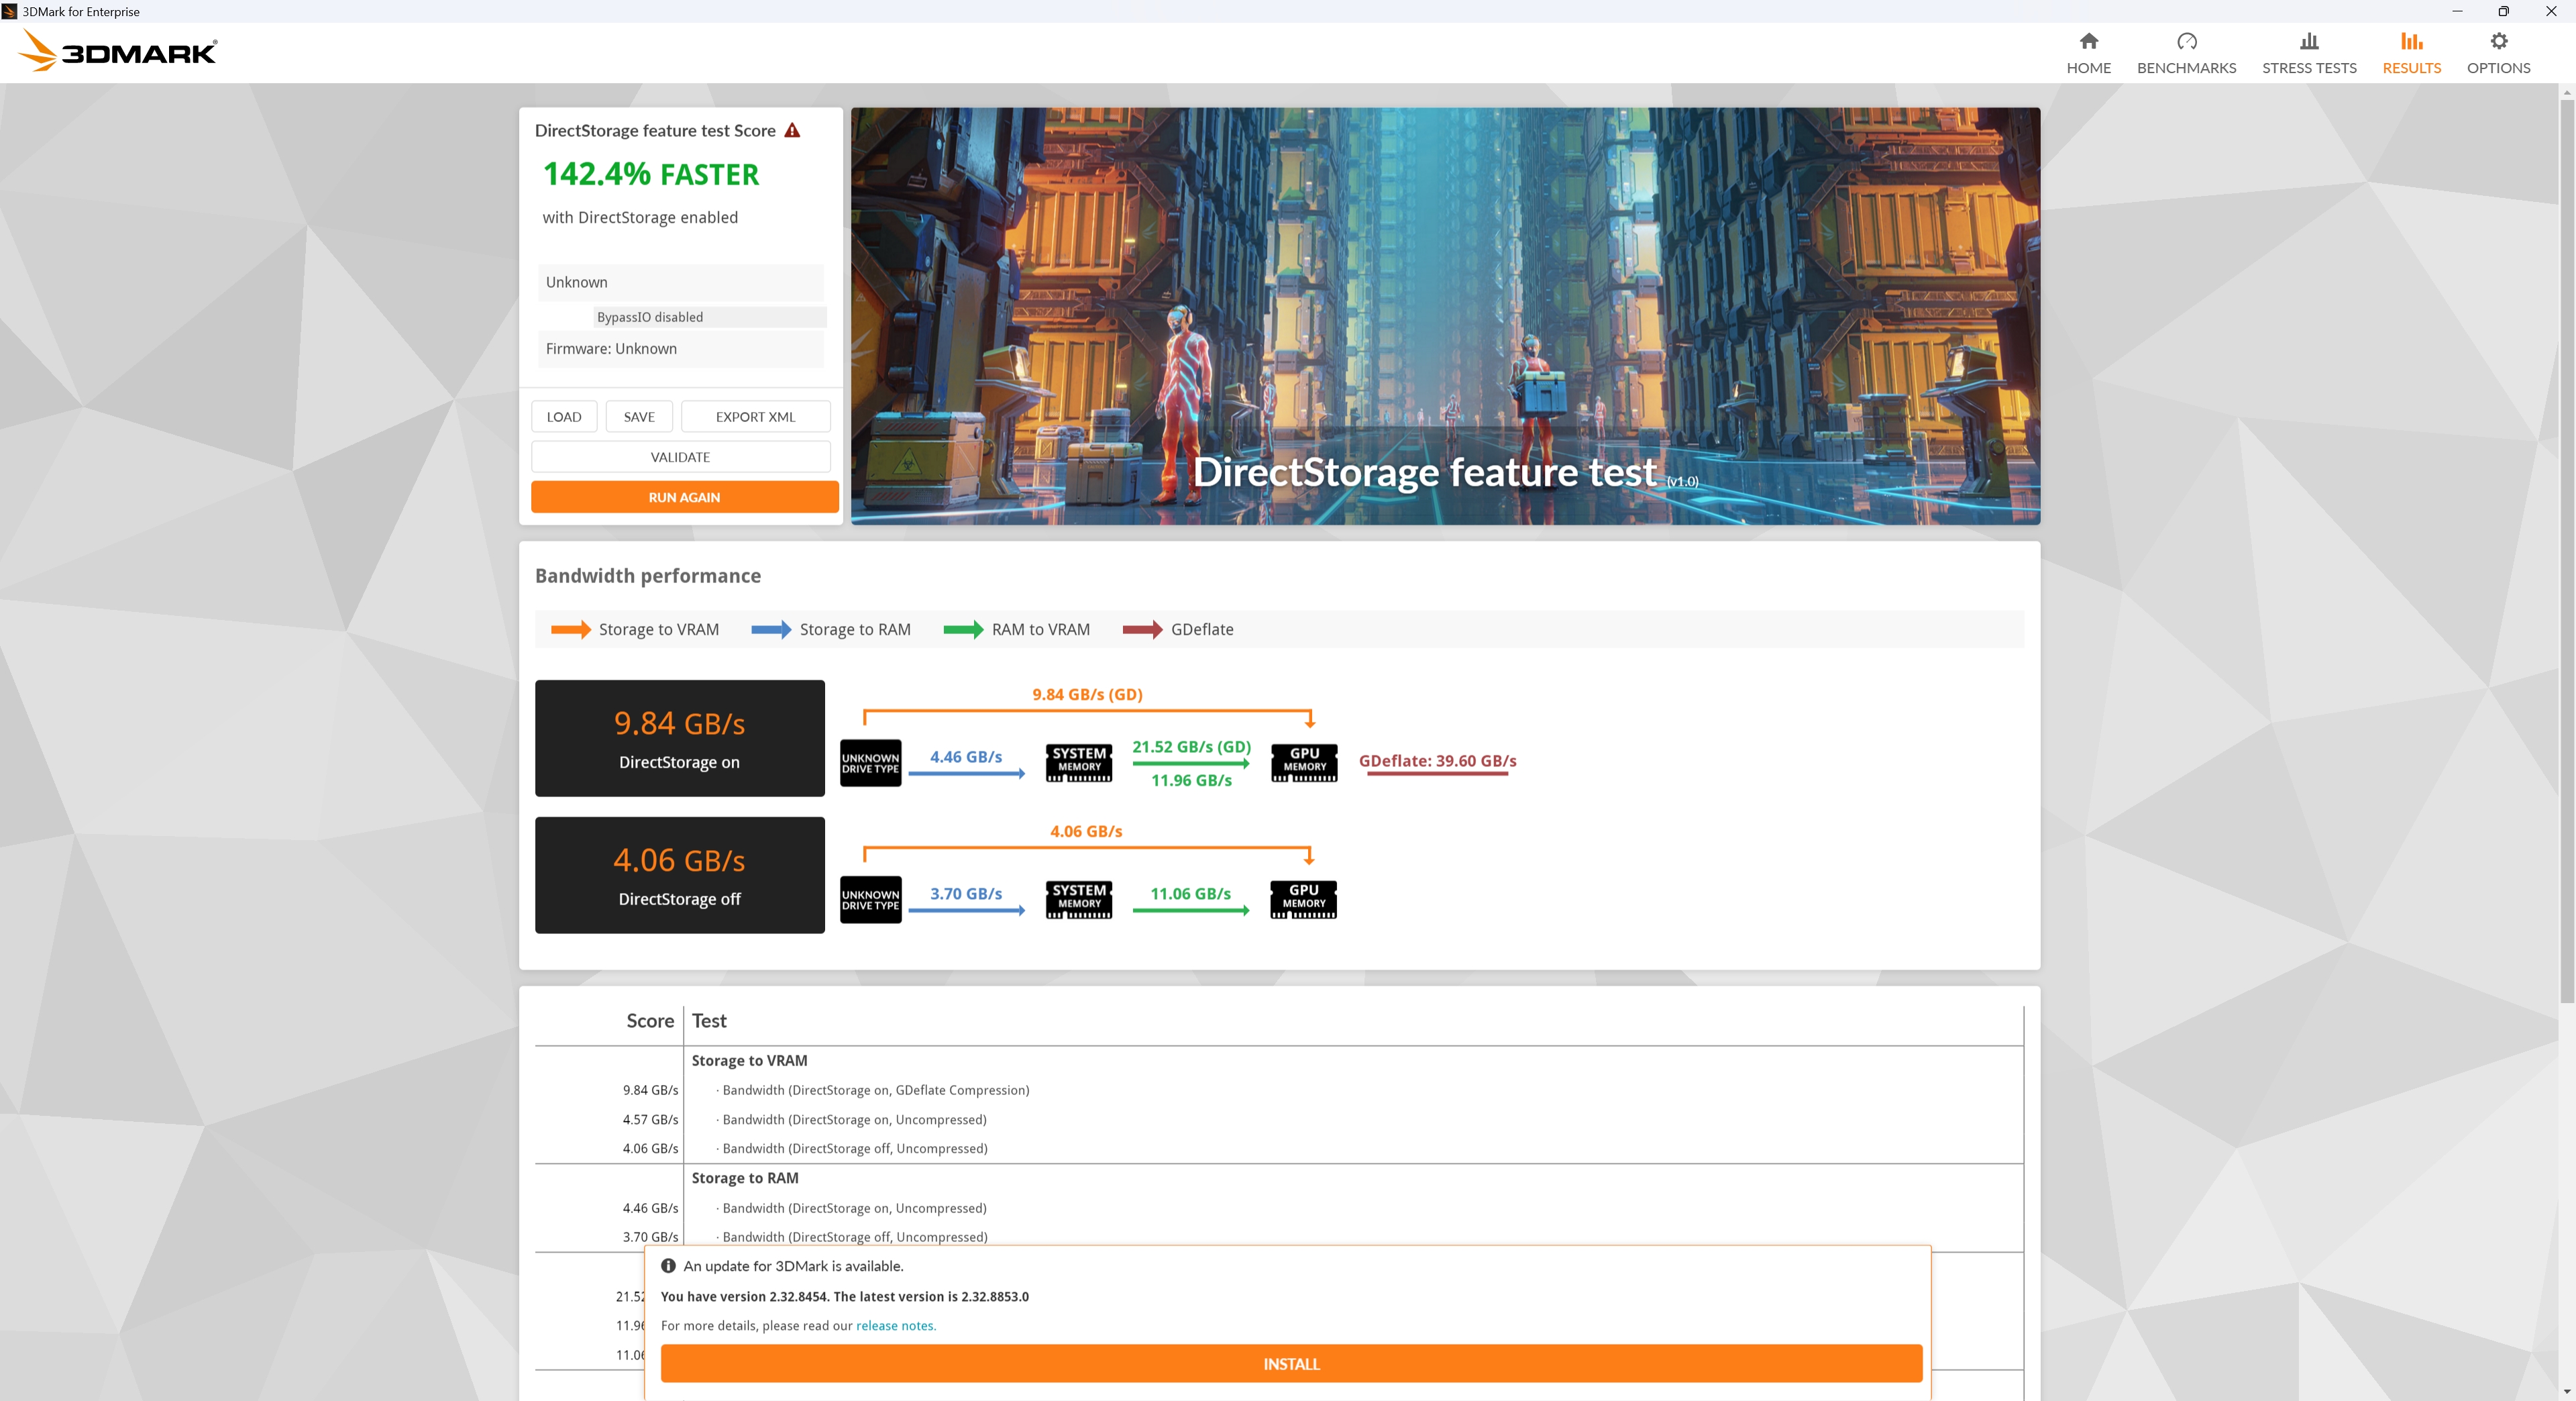Click the GPU Memory chip icon, DirectStorage on
2576x1401 pixels.
(1304, 762)
